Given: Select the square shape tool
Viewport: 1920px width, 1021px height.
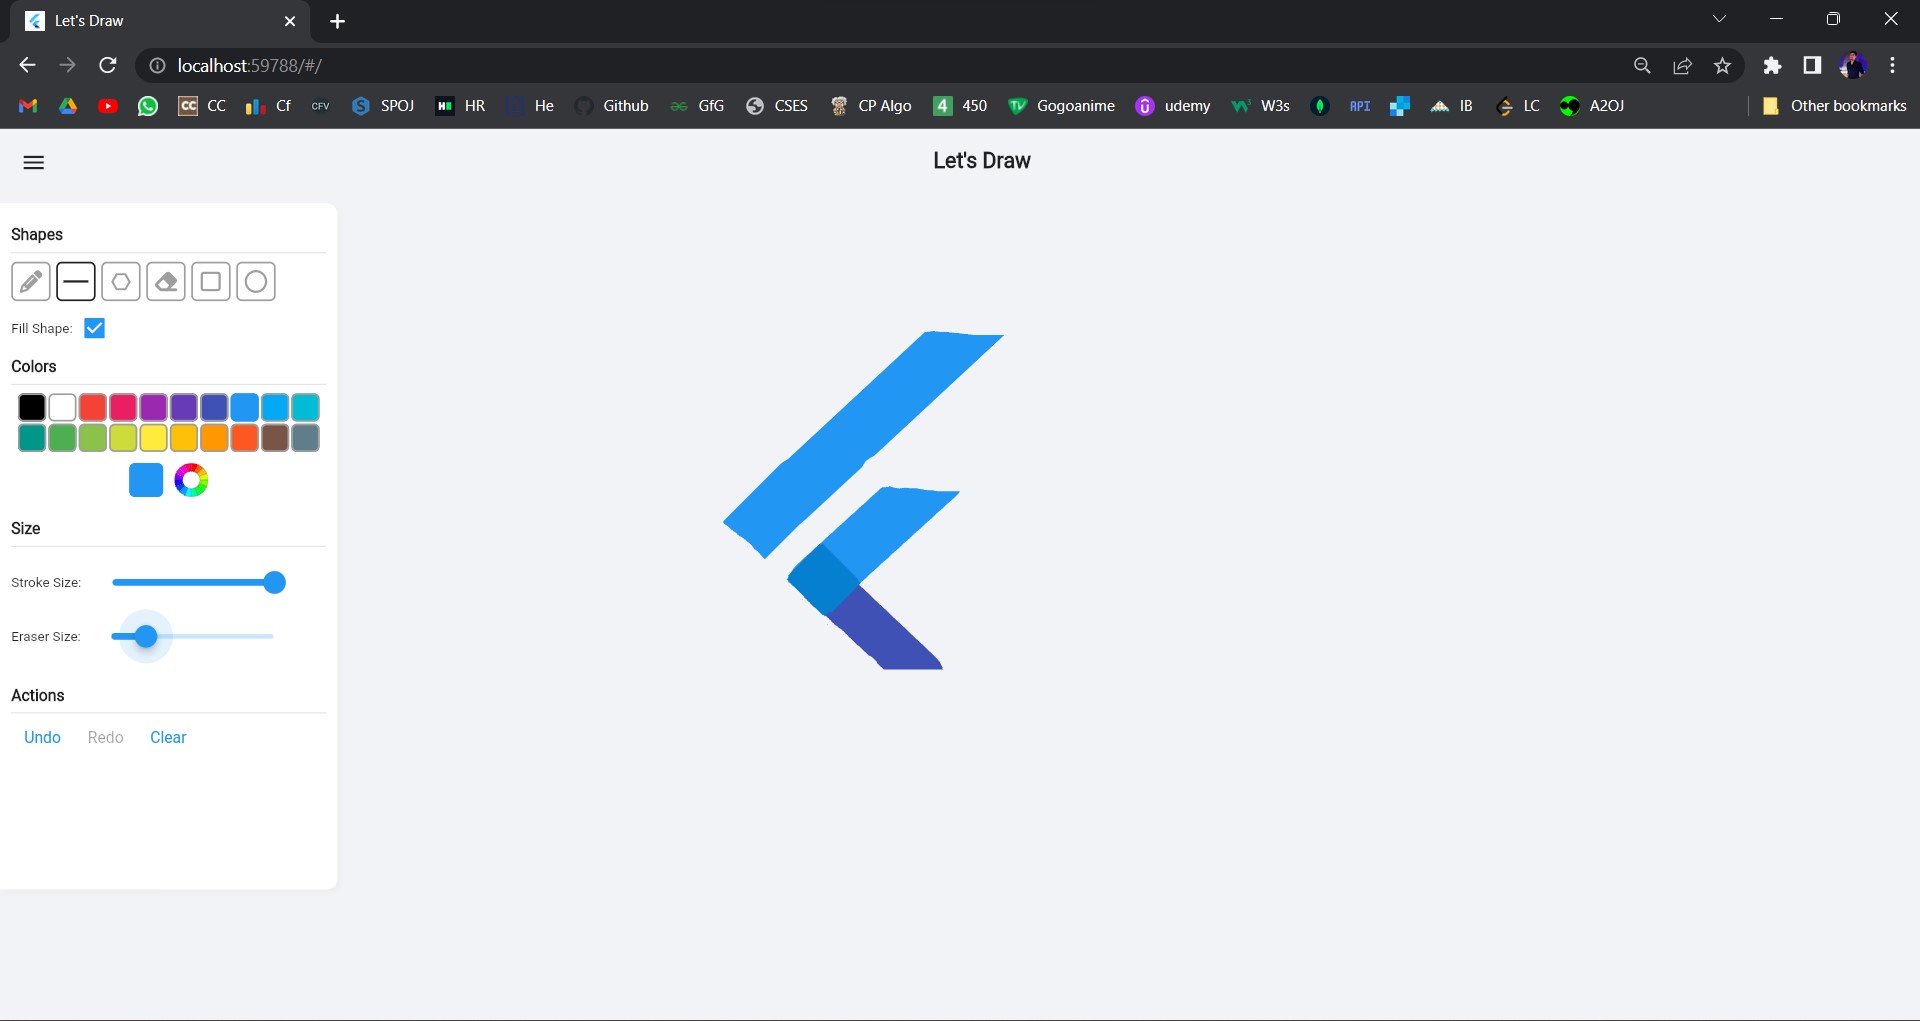Looking at the screenshot, I should (211, 282).
